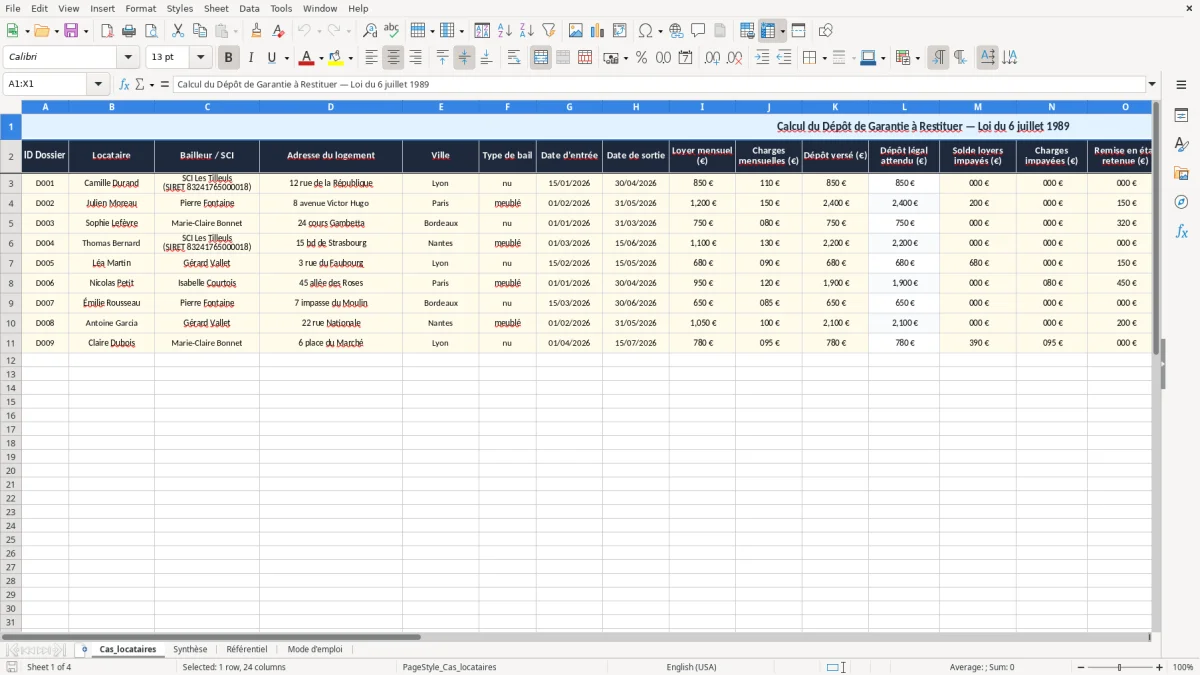Screen dimensions: 1200x675
Task: Switch to the Mode d'emploi sheet tab
Action: 315,649
